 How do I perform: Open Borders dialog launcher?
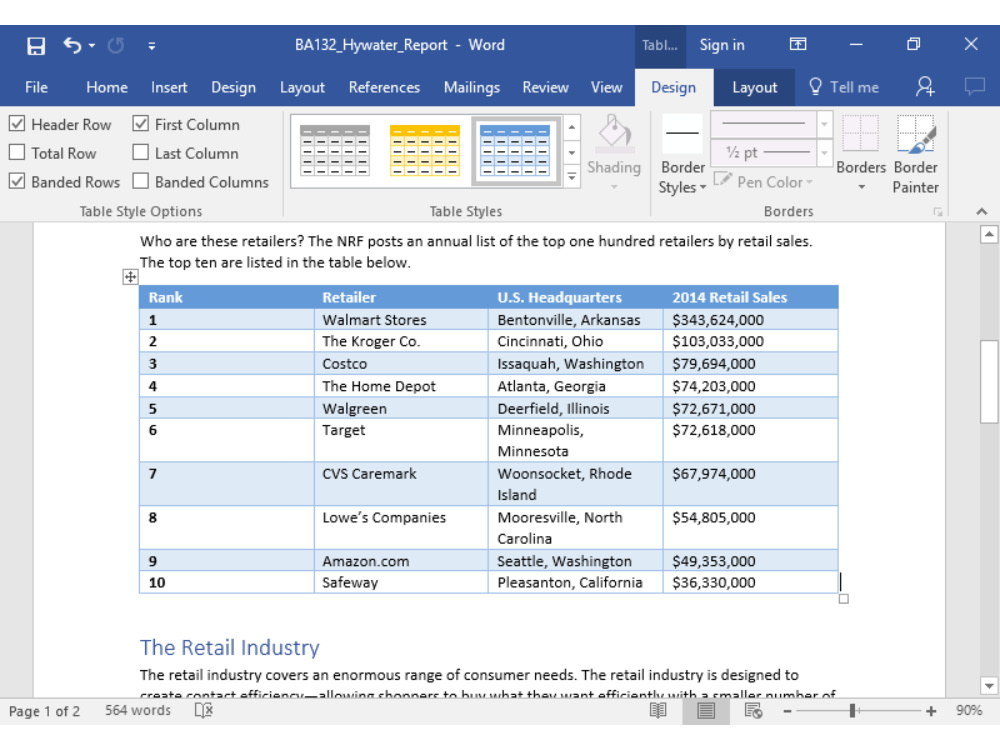point(938,212)
